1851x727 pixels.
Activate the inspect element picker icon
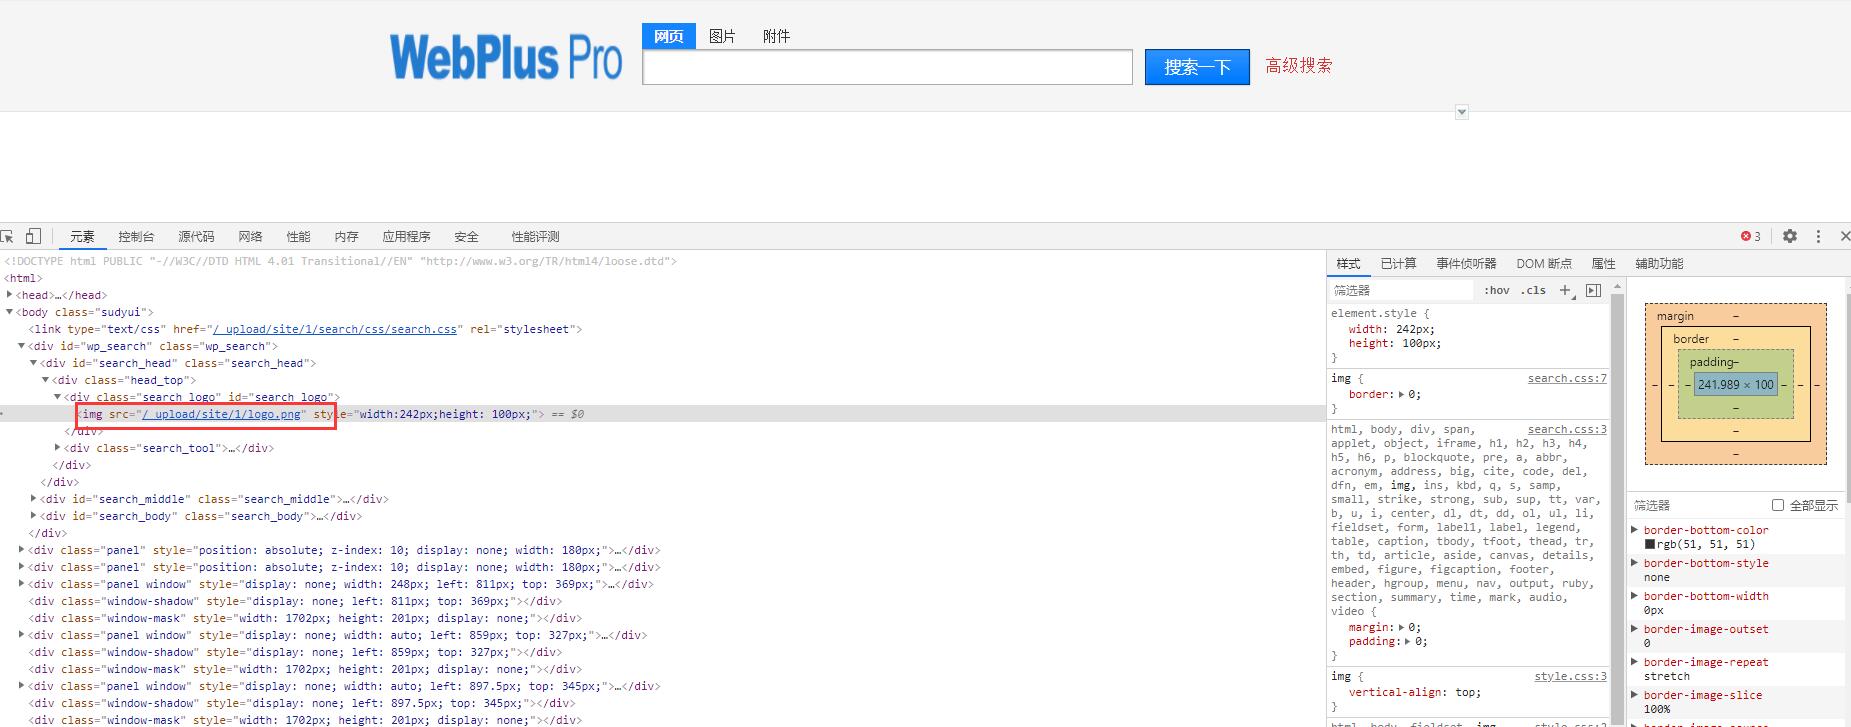tap(8, 237)
